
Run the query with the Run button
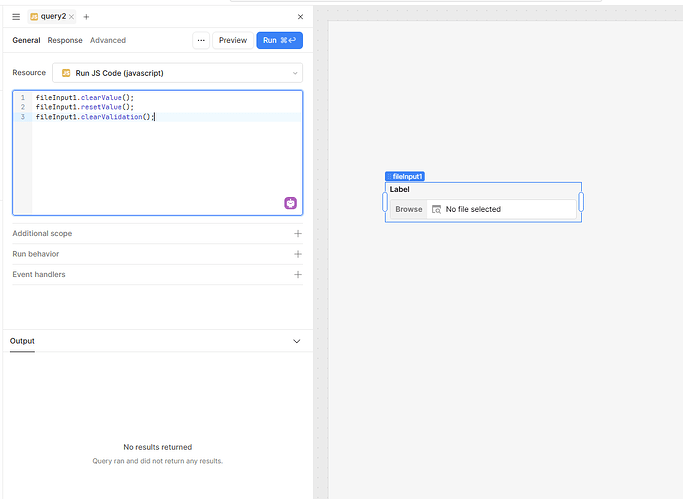pyautogui.click(x=279, y=40)
